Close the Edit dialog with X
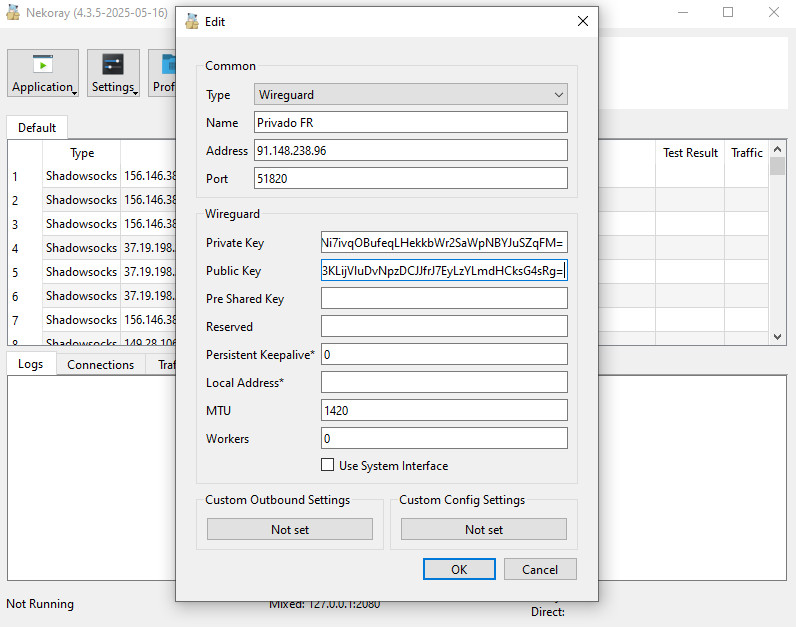Viewport: 796px width, 627px height. (x=583, y=22)
